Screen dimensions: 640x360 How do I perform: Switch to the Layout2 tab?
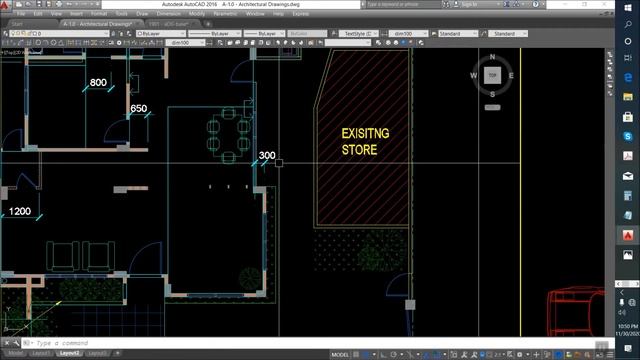click(69, 353)
